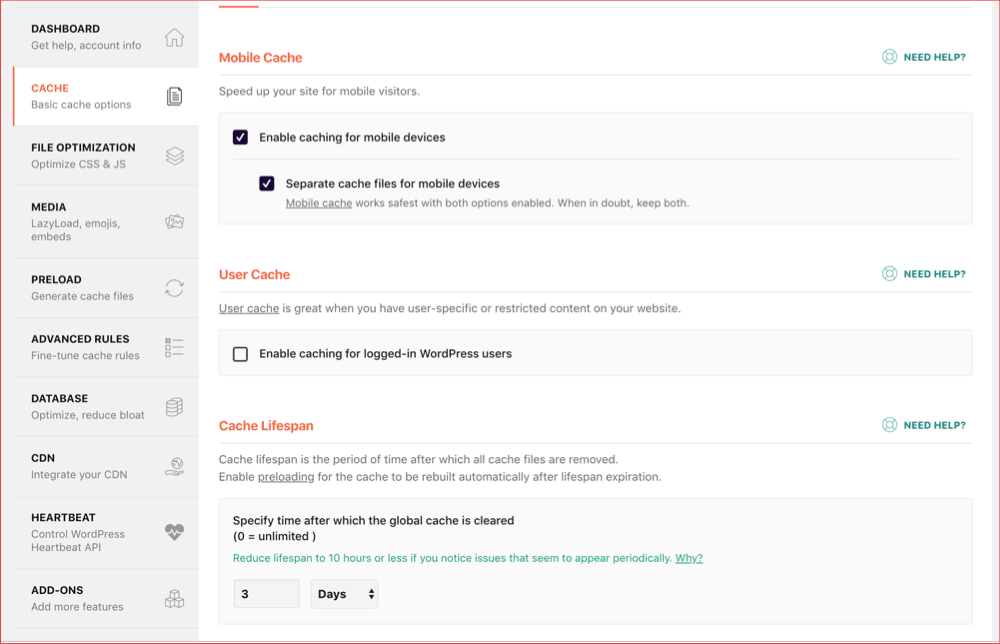Open the Days time unit dropdown
Viewport: 1000px width, 644px height.
point(344,594)
